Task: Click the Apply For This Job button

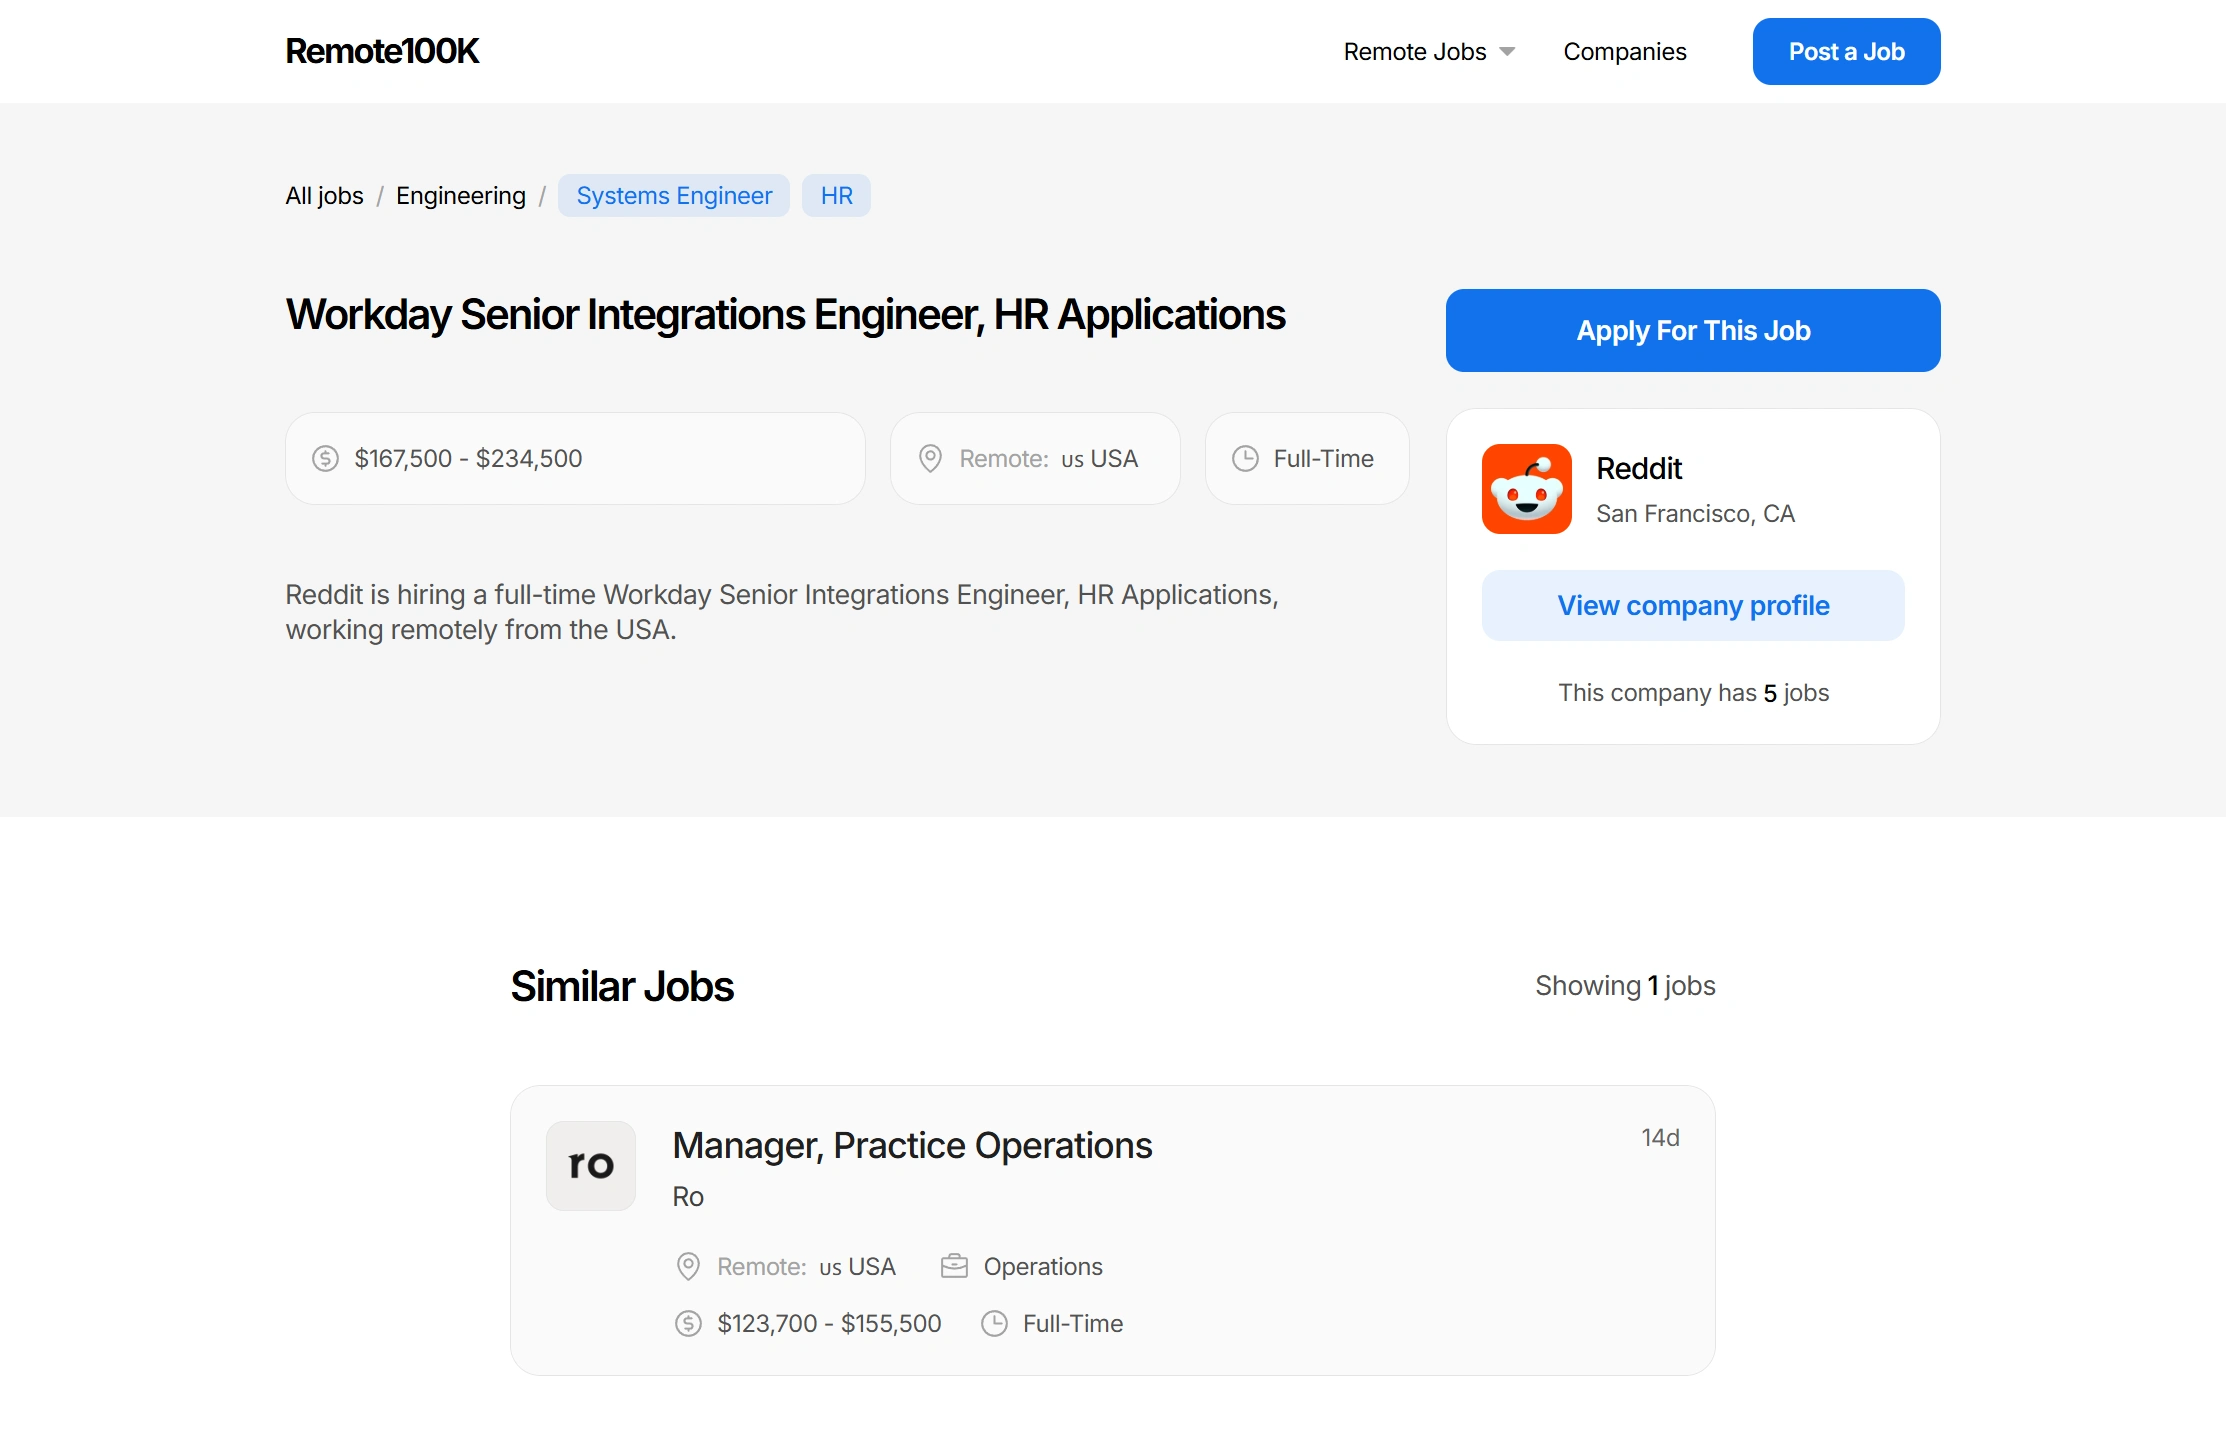Action: click(1693, 330)
